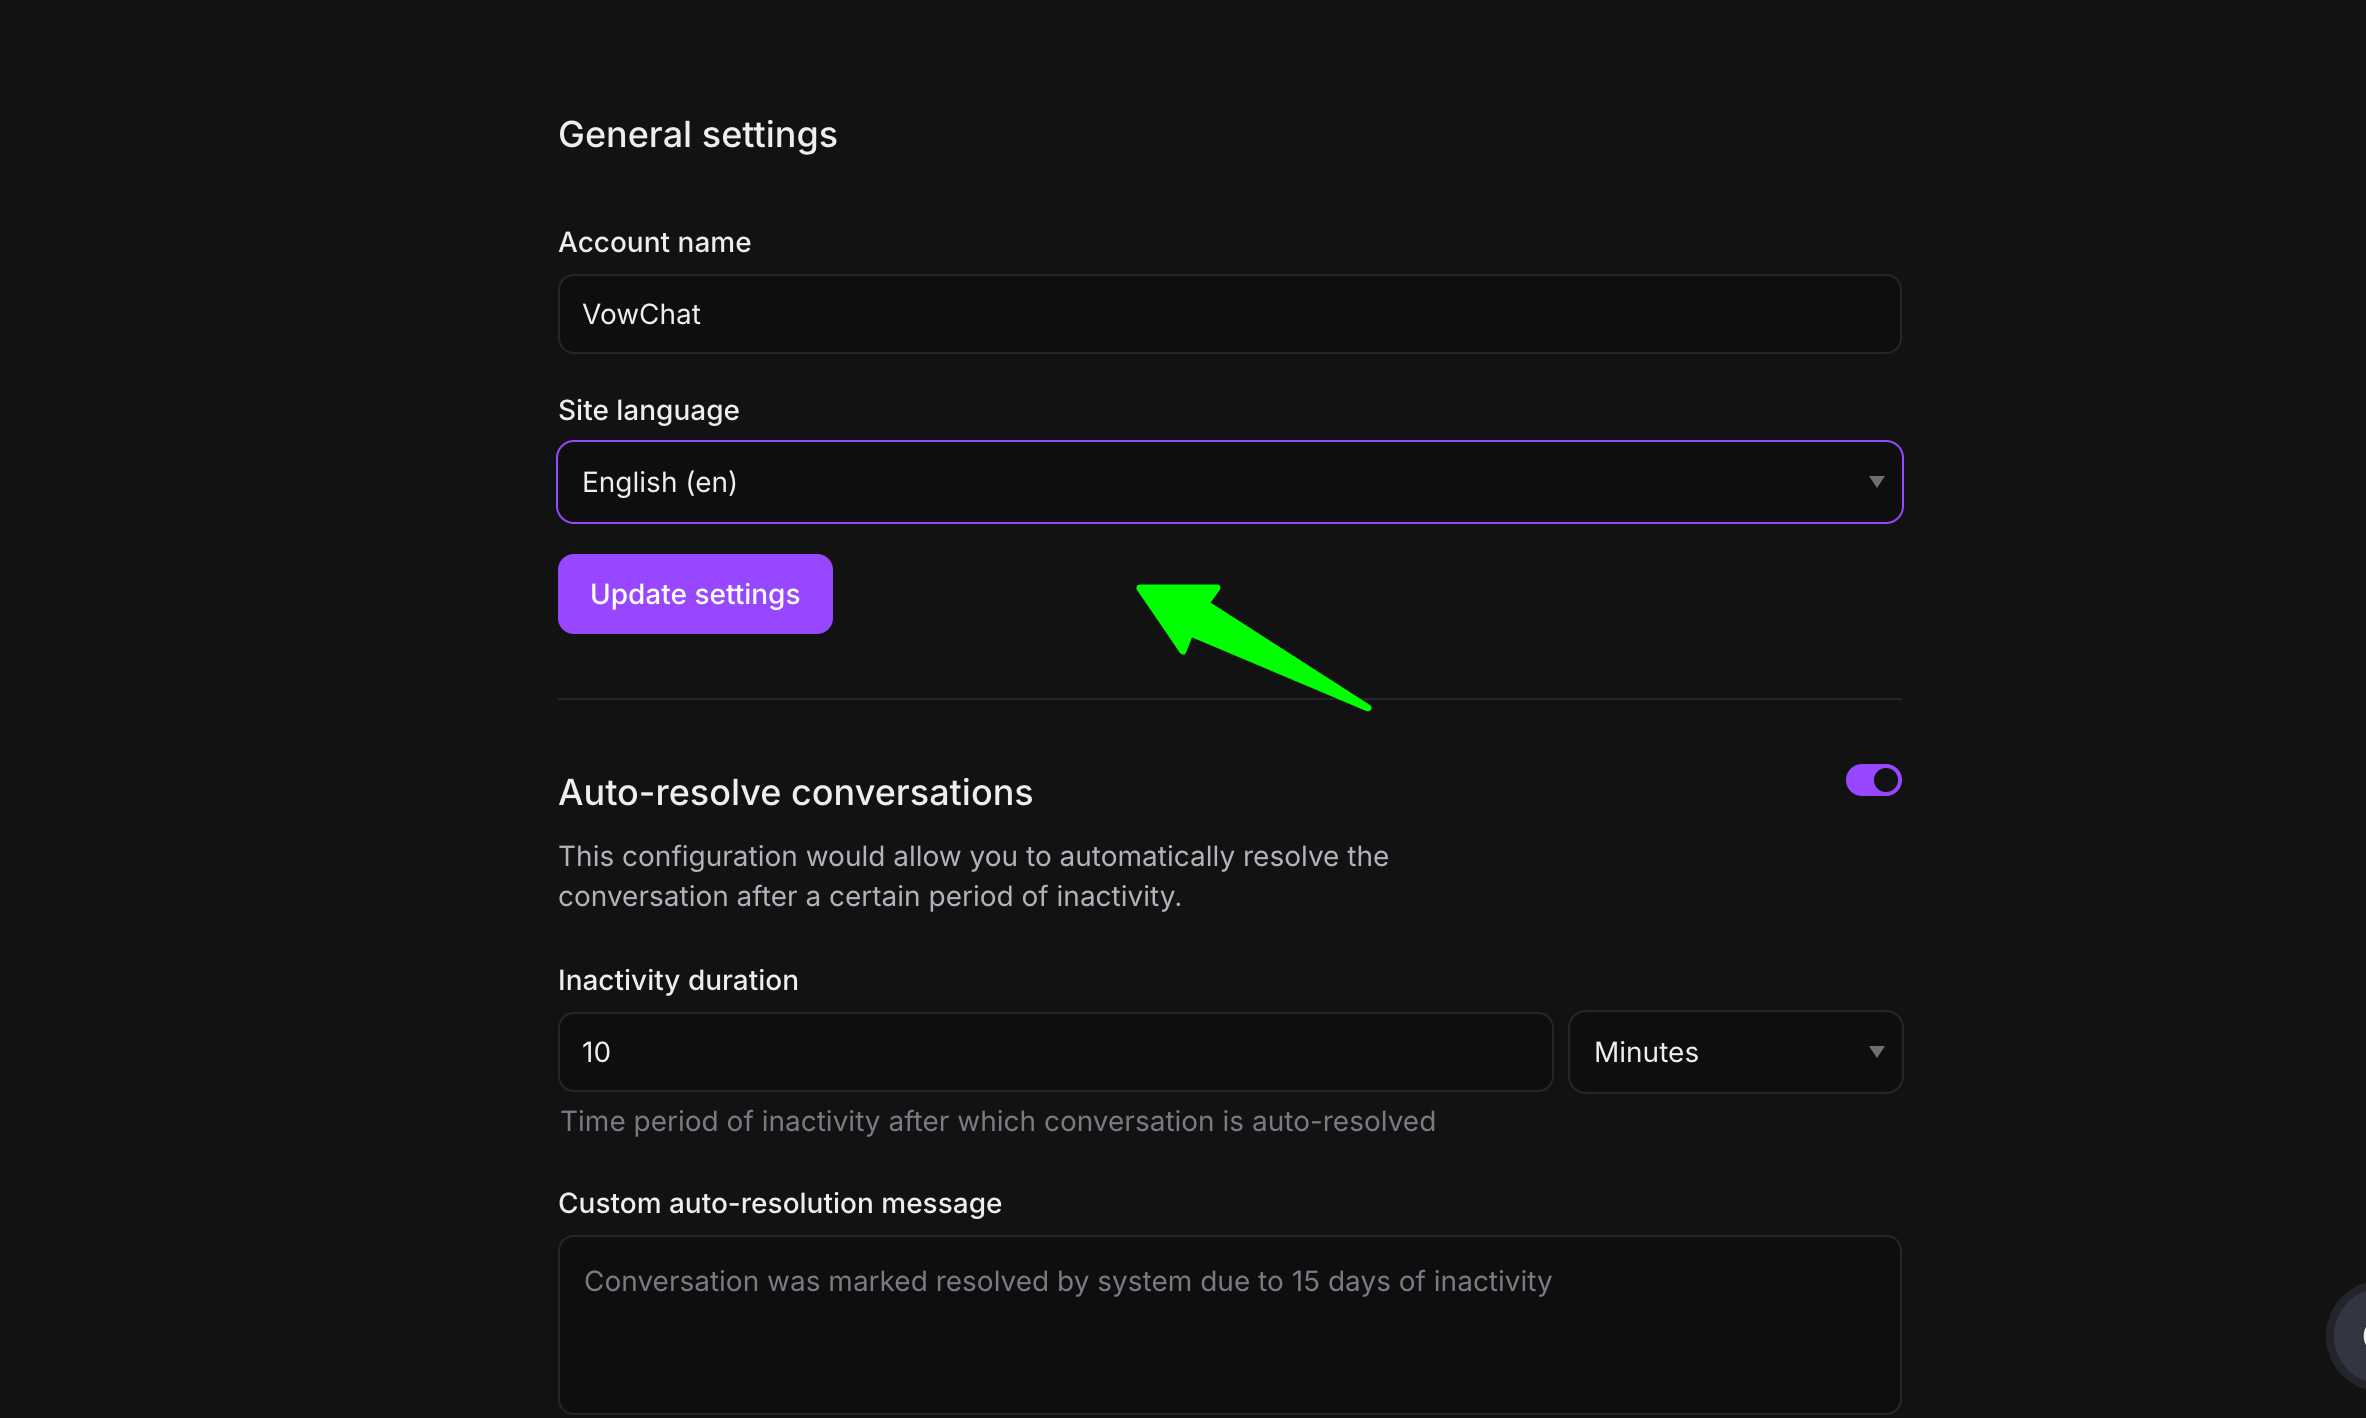The height and width of the screenshot is (1418, 2366).
Task: Click the Site language label
Action: [x=648, y=410]
